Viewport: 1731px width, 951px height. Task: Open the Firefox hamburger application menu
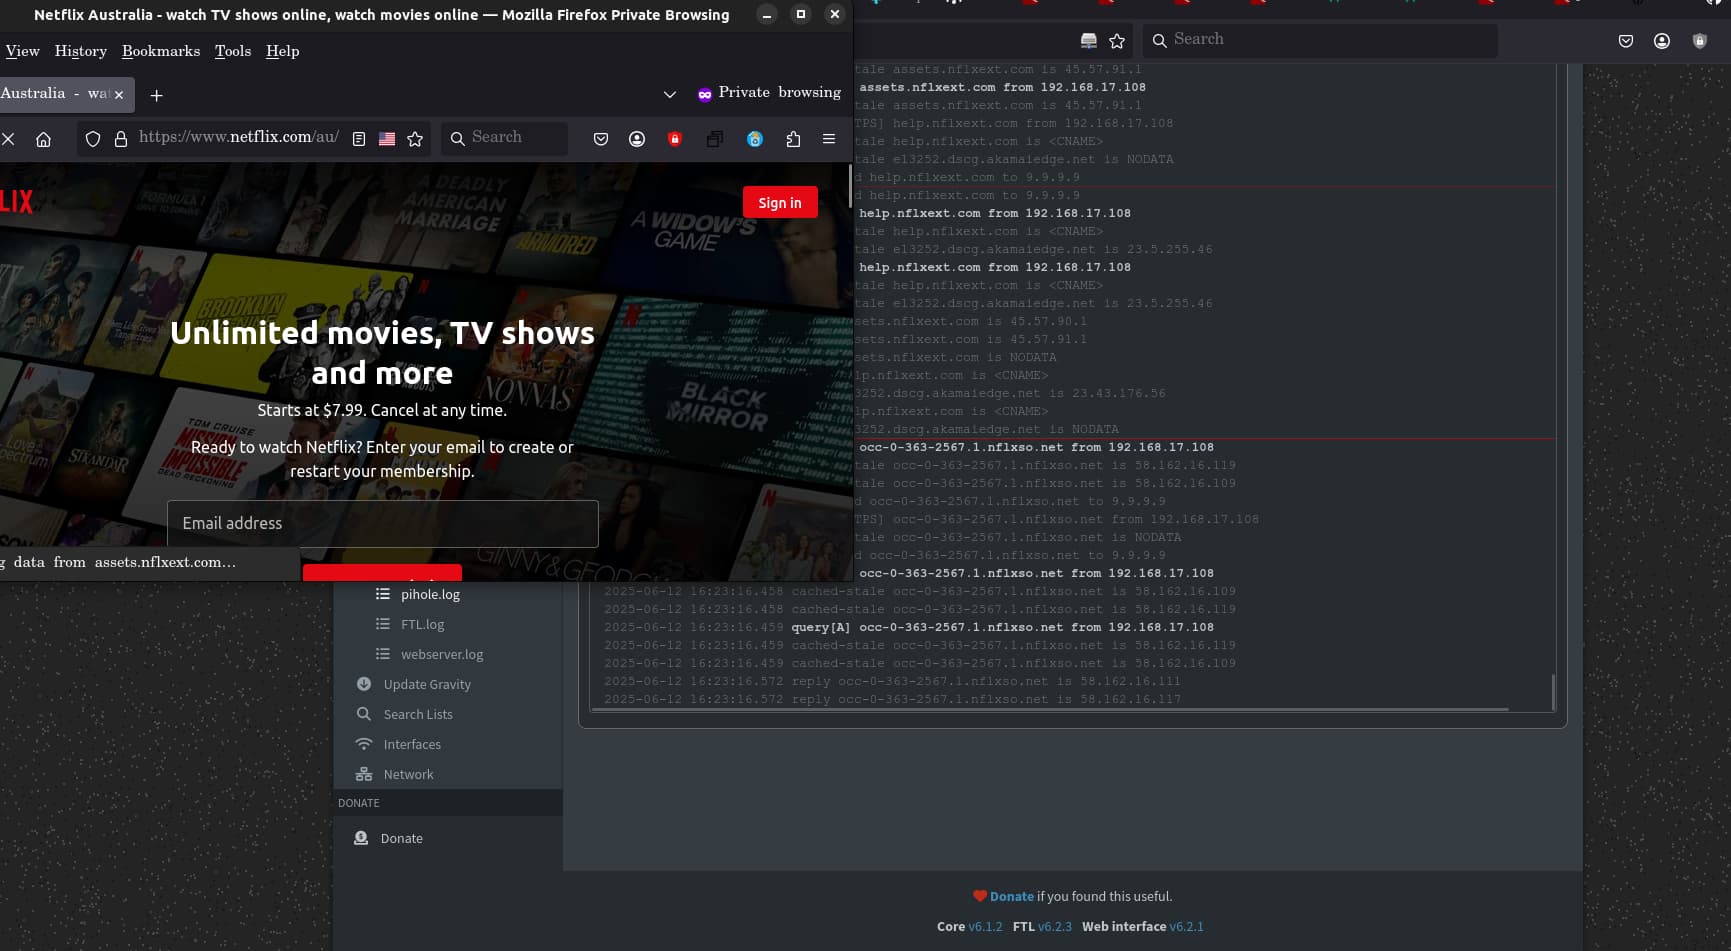tap(829, 139)
